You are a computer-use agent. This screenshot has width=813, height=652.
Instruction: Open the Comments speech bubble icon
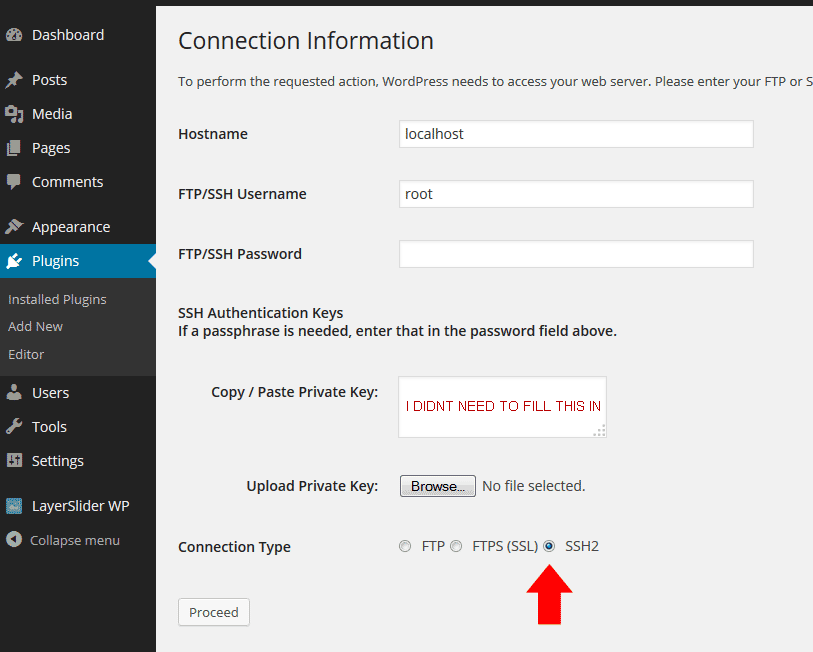14,182
